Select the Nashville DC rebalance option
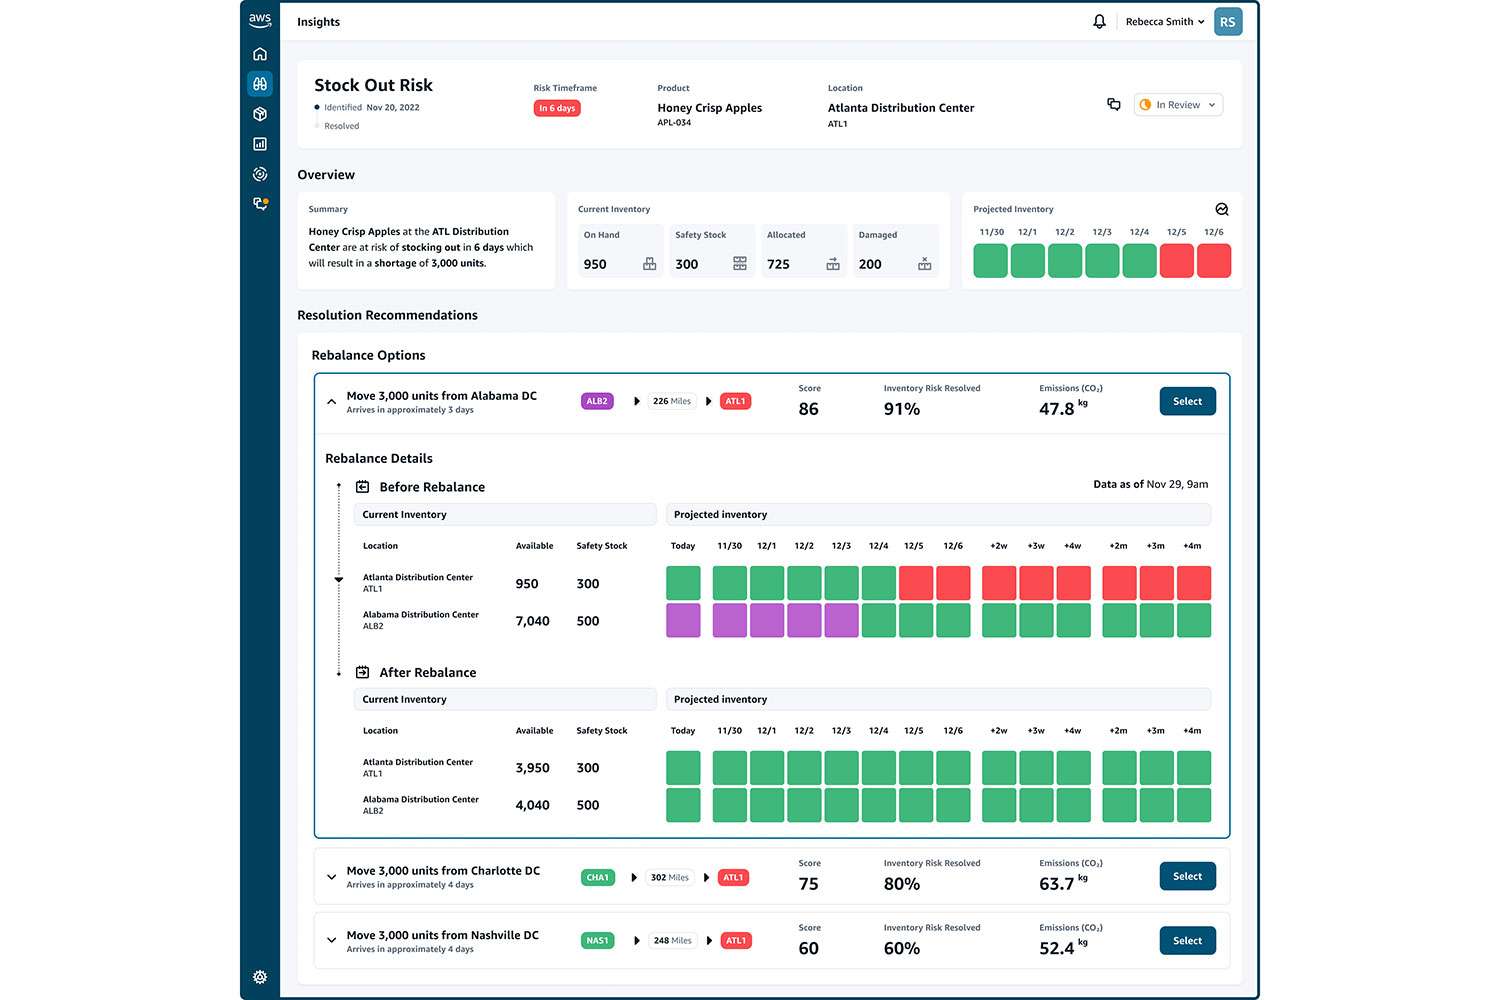 (x=1187, y=940)
